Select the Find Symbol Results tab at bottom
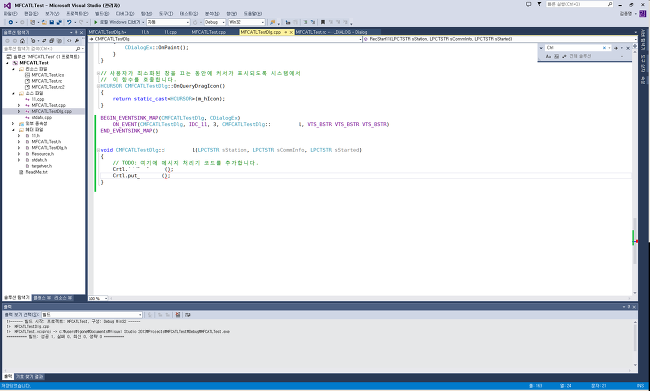650x391 pixels. pyautogui.click(x=29, y=376)
